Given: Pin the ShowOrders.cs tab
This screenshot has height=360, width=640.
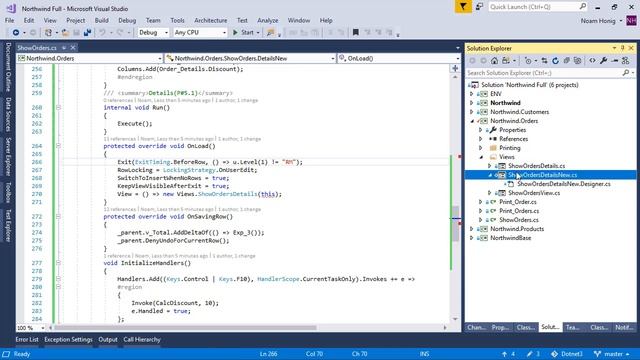Looking at the screenshot, I should [x=64, y=48].
